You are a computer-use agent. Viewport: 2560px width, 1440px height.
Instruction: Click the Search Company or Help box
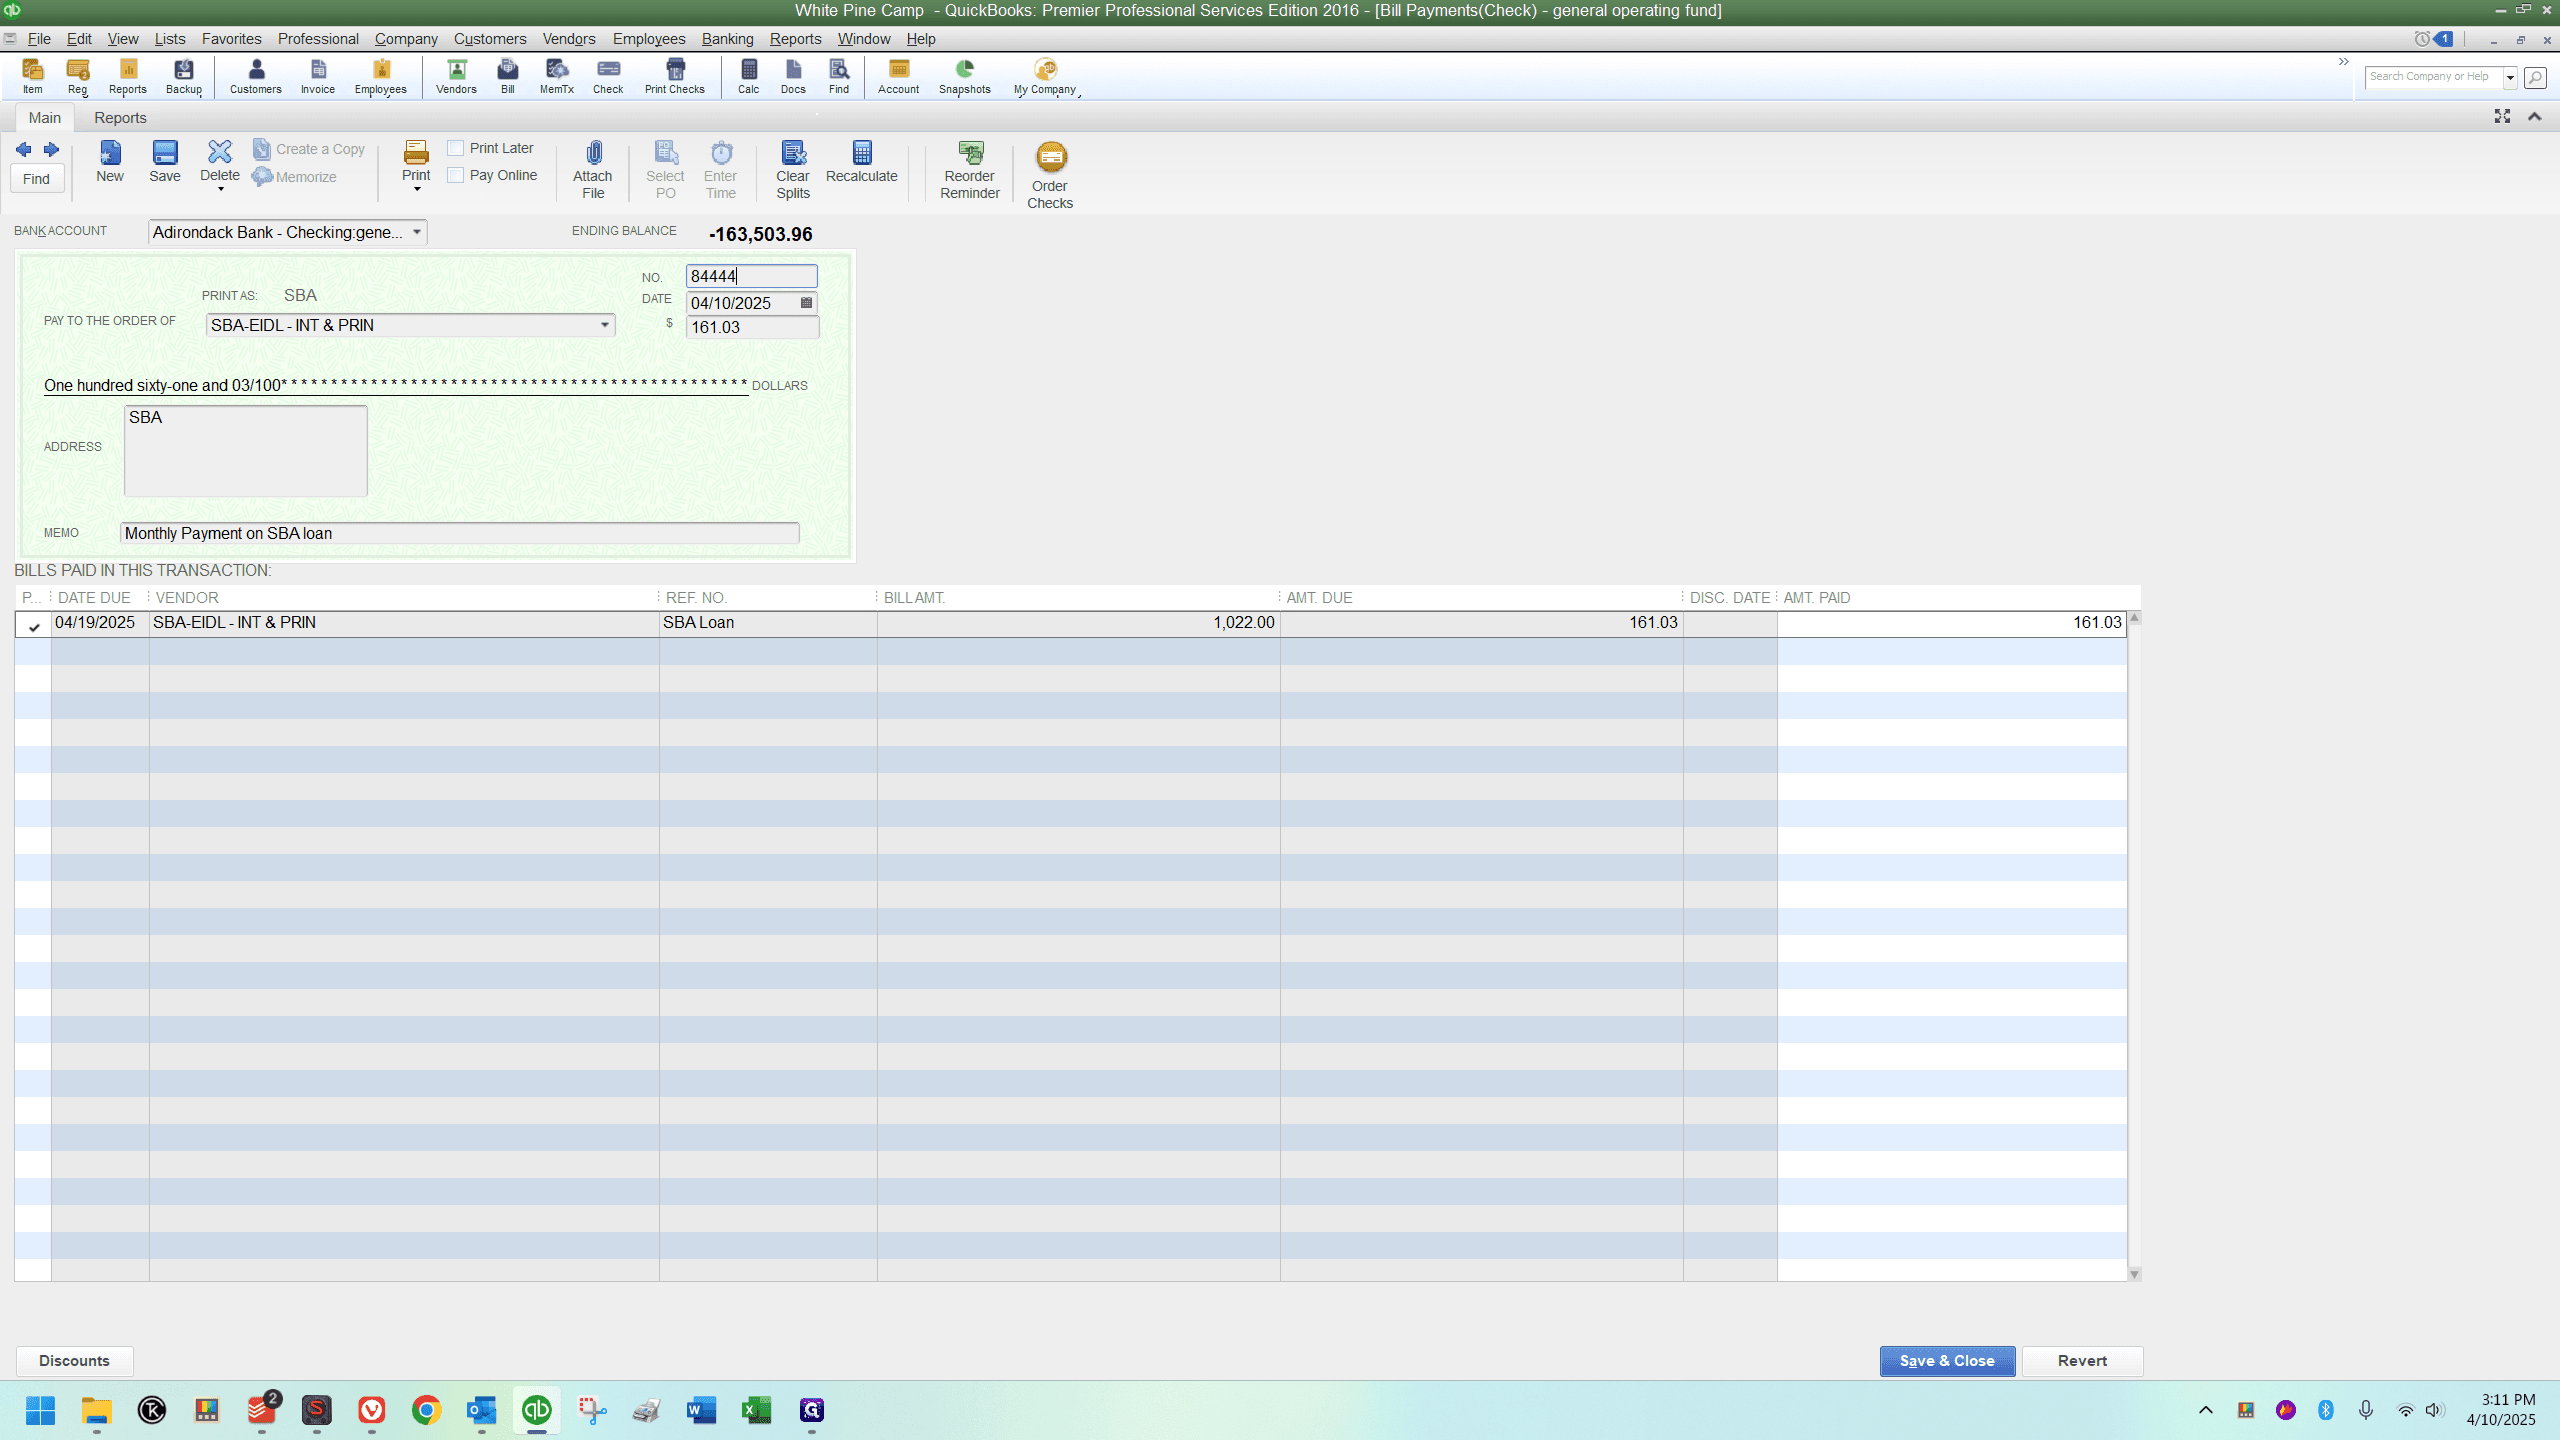[2434, 77]
